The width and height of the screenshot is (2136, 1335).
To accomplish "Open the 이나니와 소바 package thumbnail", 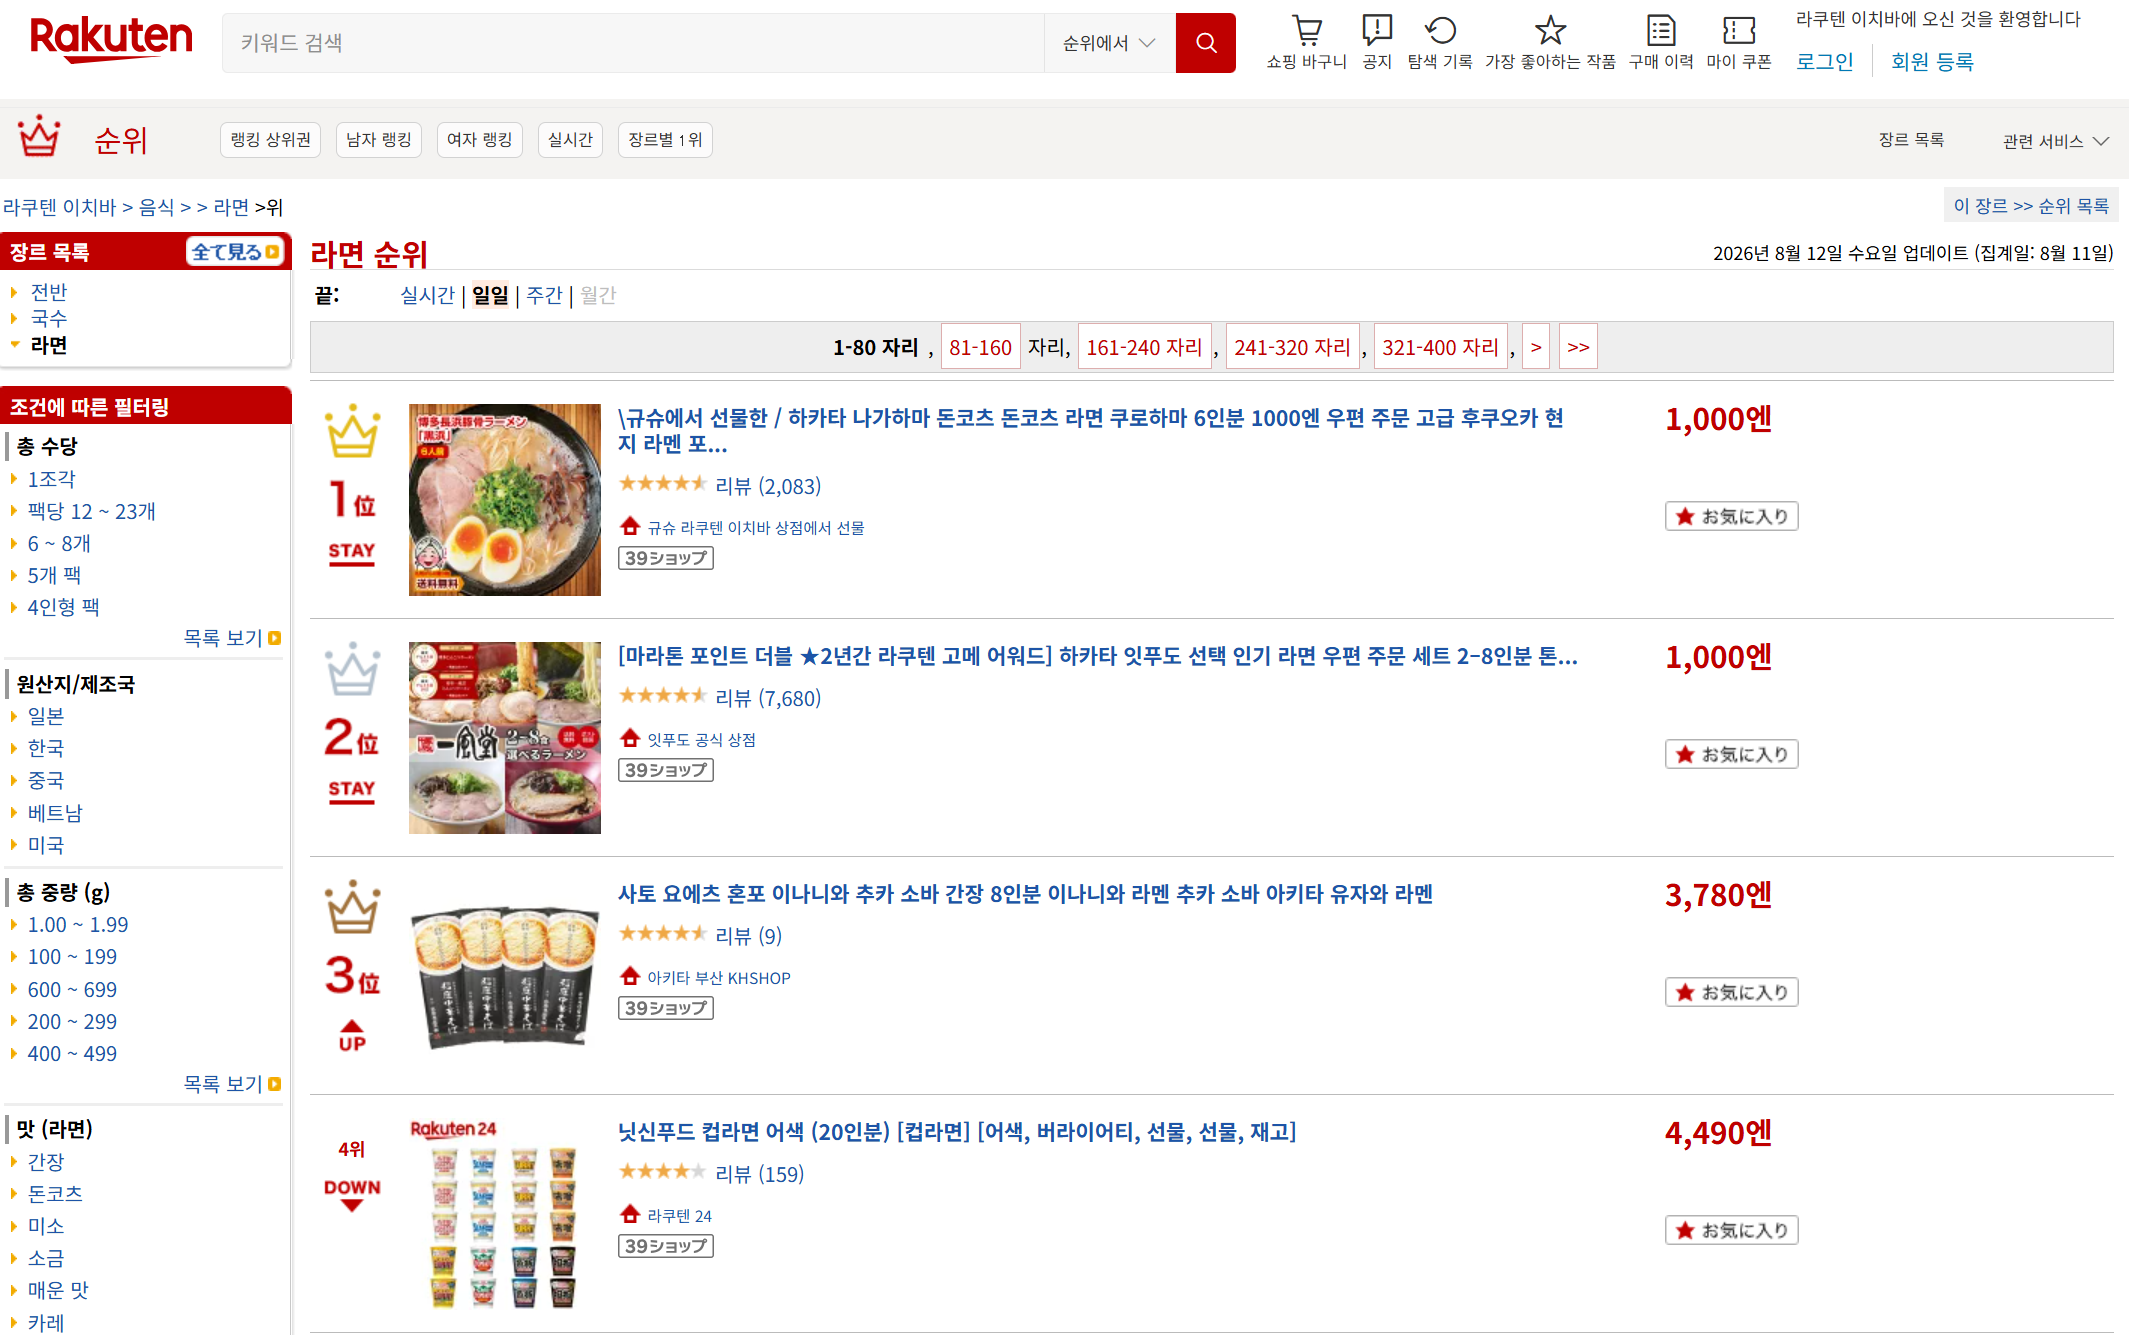I will click(505, 976).
